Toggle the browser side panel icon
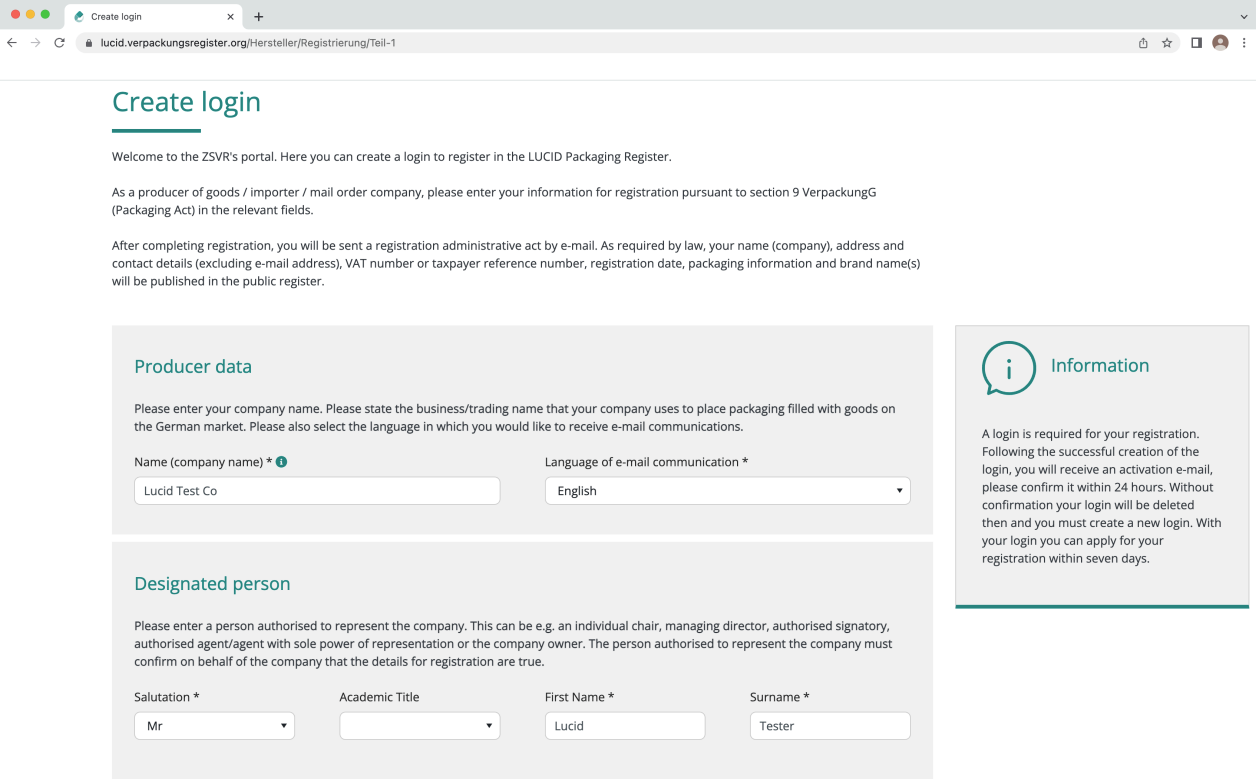Viewport: 1256px width, 779px height. coord(1196,43)
